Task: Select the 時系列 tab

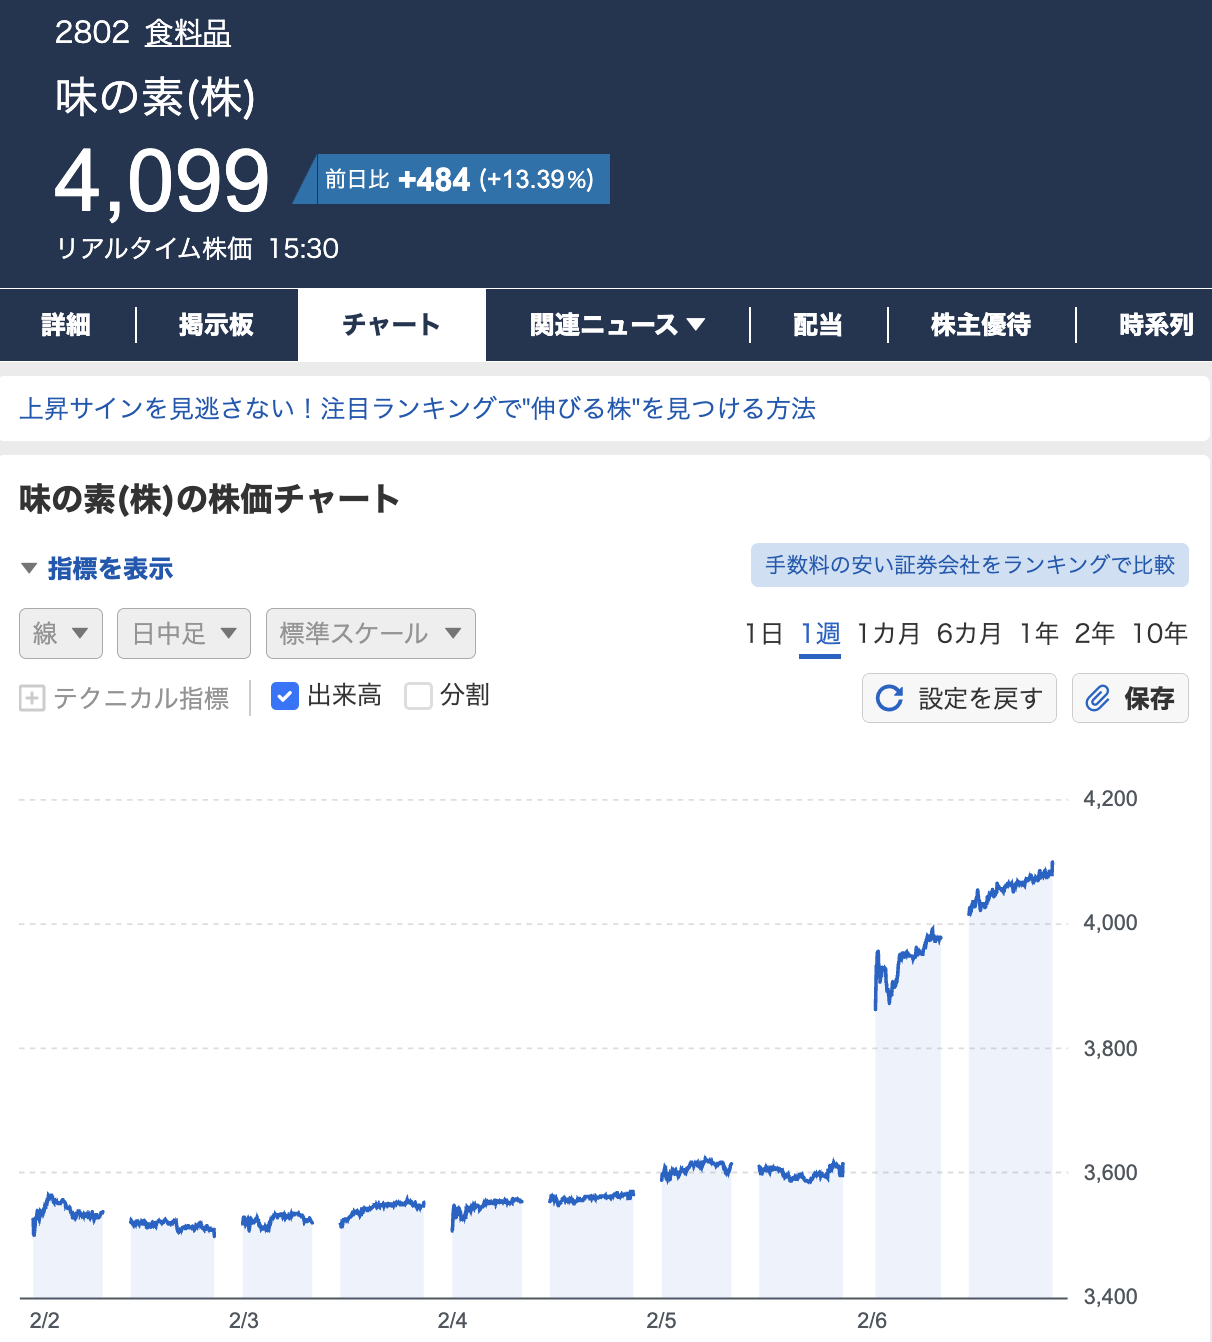Action: 1156,325
